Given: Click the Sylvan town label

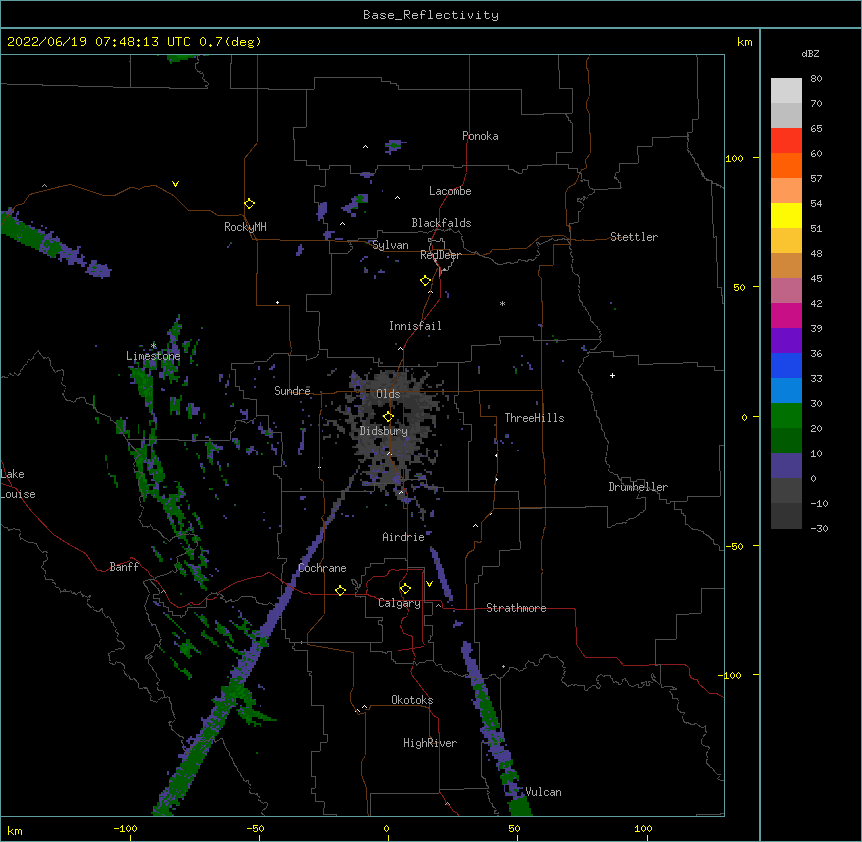Looking at the screenshot, I should [x=390, y=245].
